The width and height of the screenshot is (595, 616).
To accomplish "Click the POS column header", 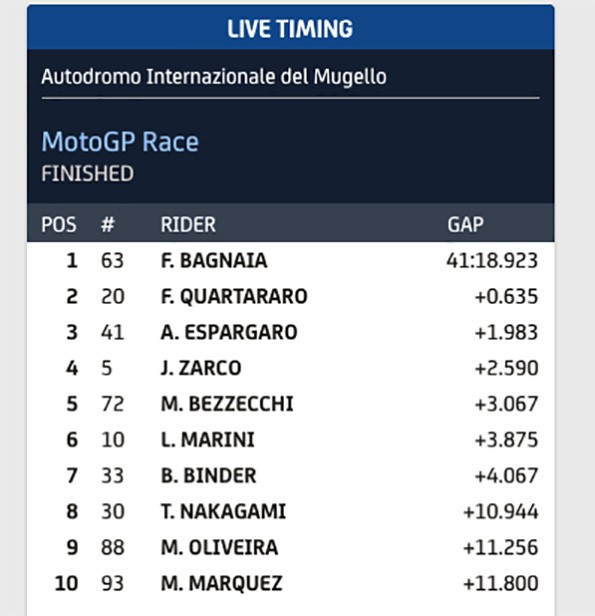I will point(59,225).
